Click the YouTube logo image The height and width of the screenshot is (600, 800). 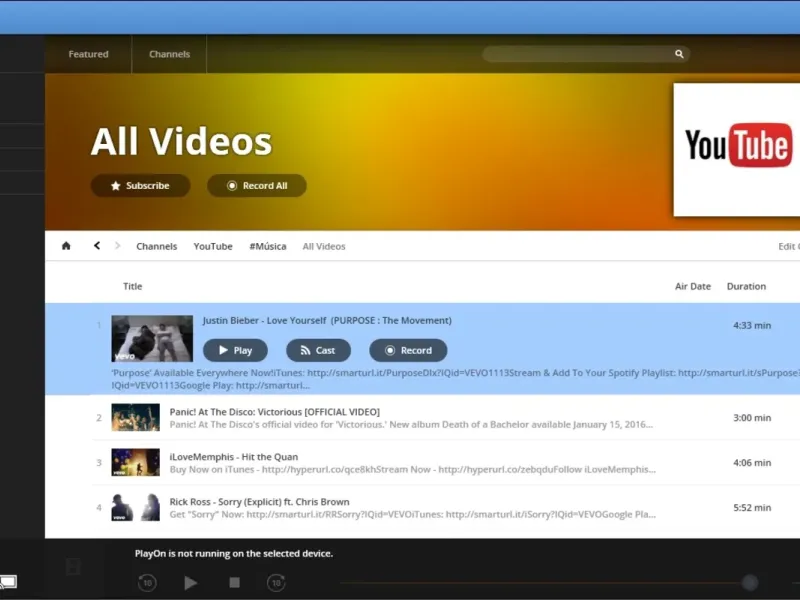[737, 149]
